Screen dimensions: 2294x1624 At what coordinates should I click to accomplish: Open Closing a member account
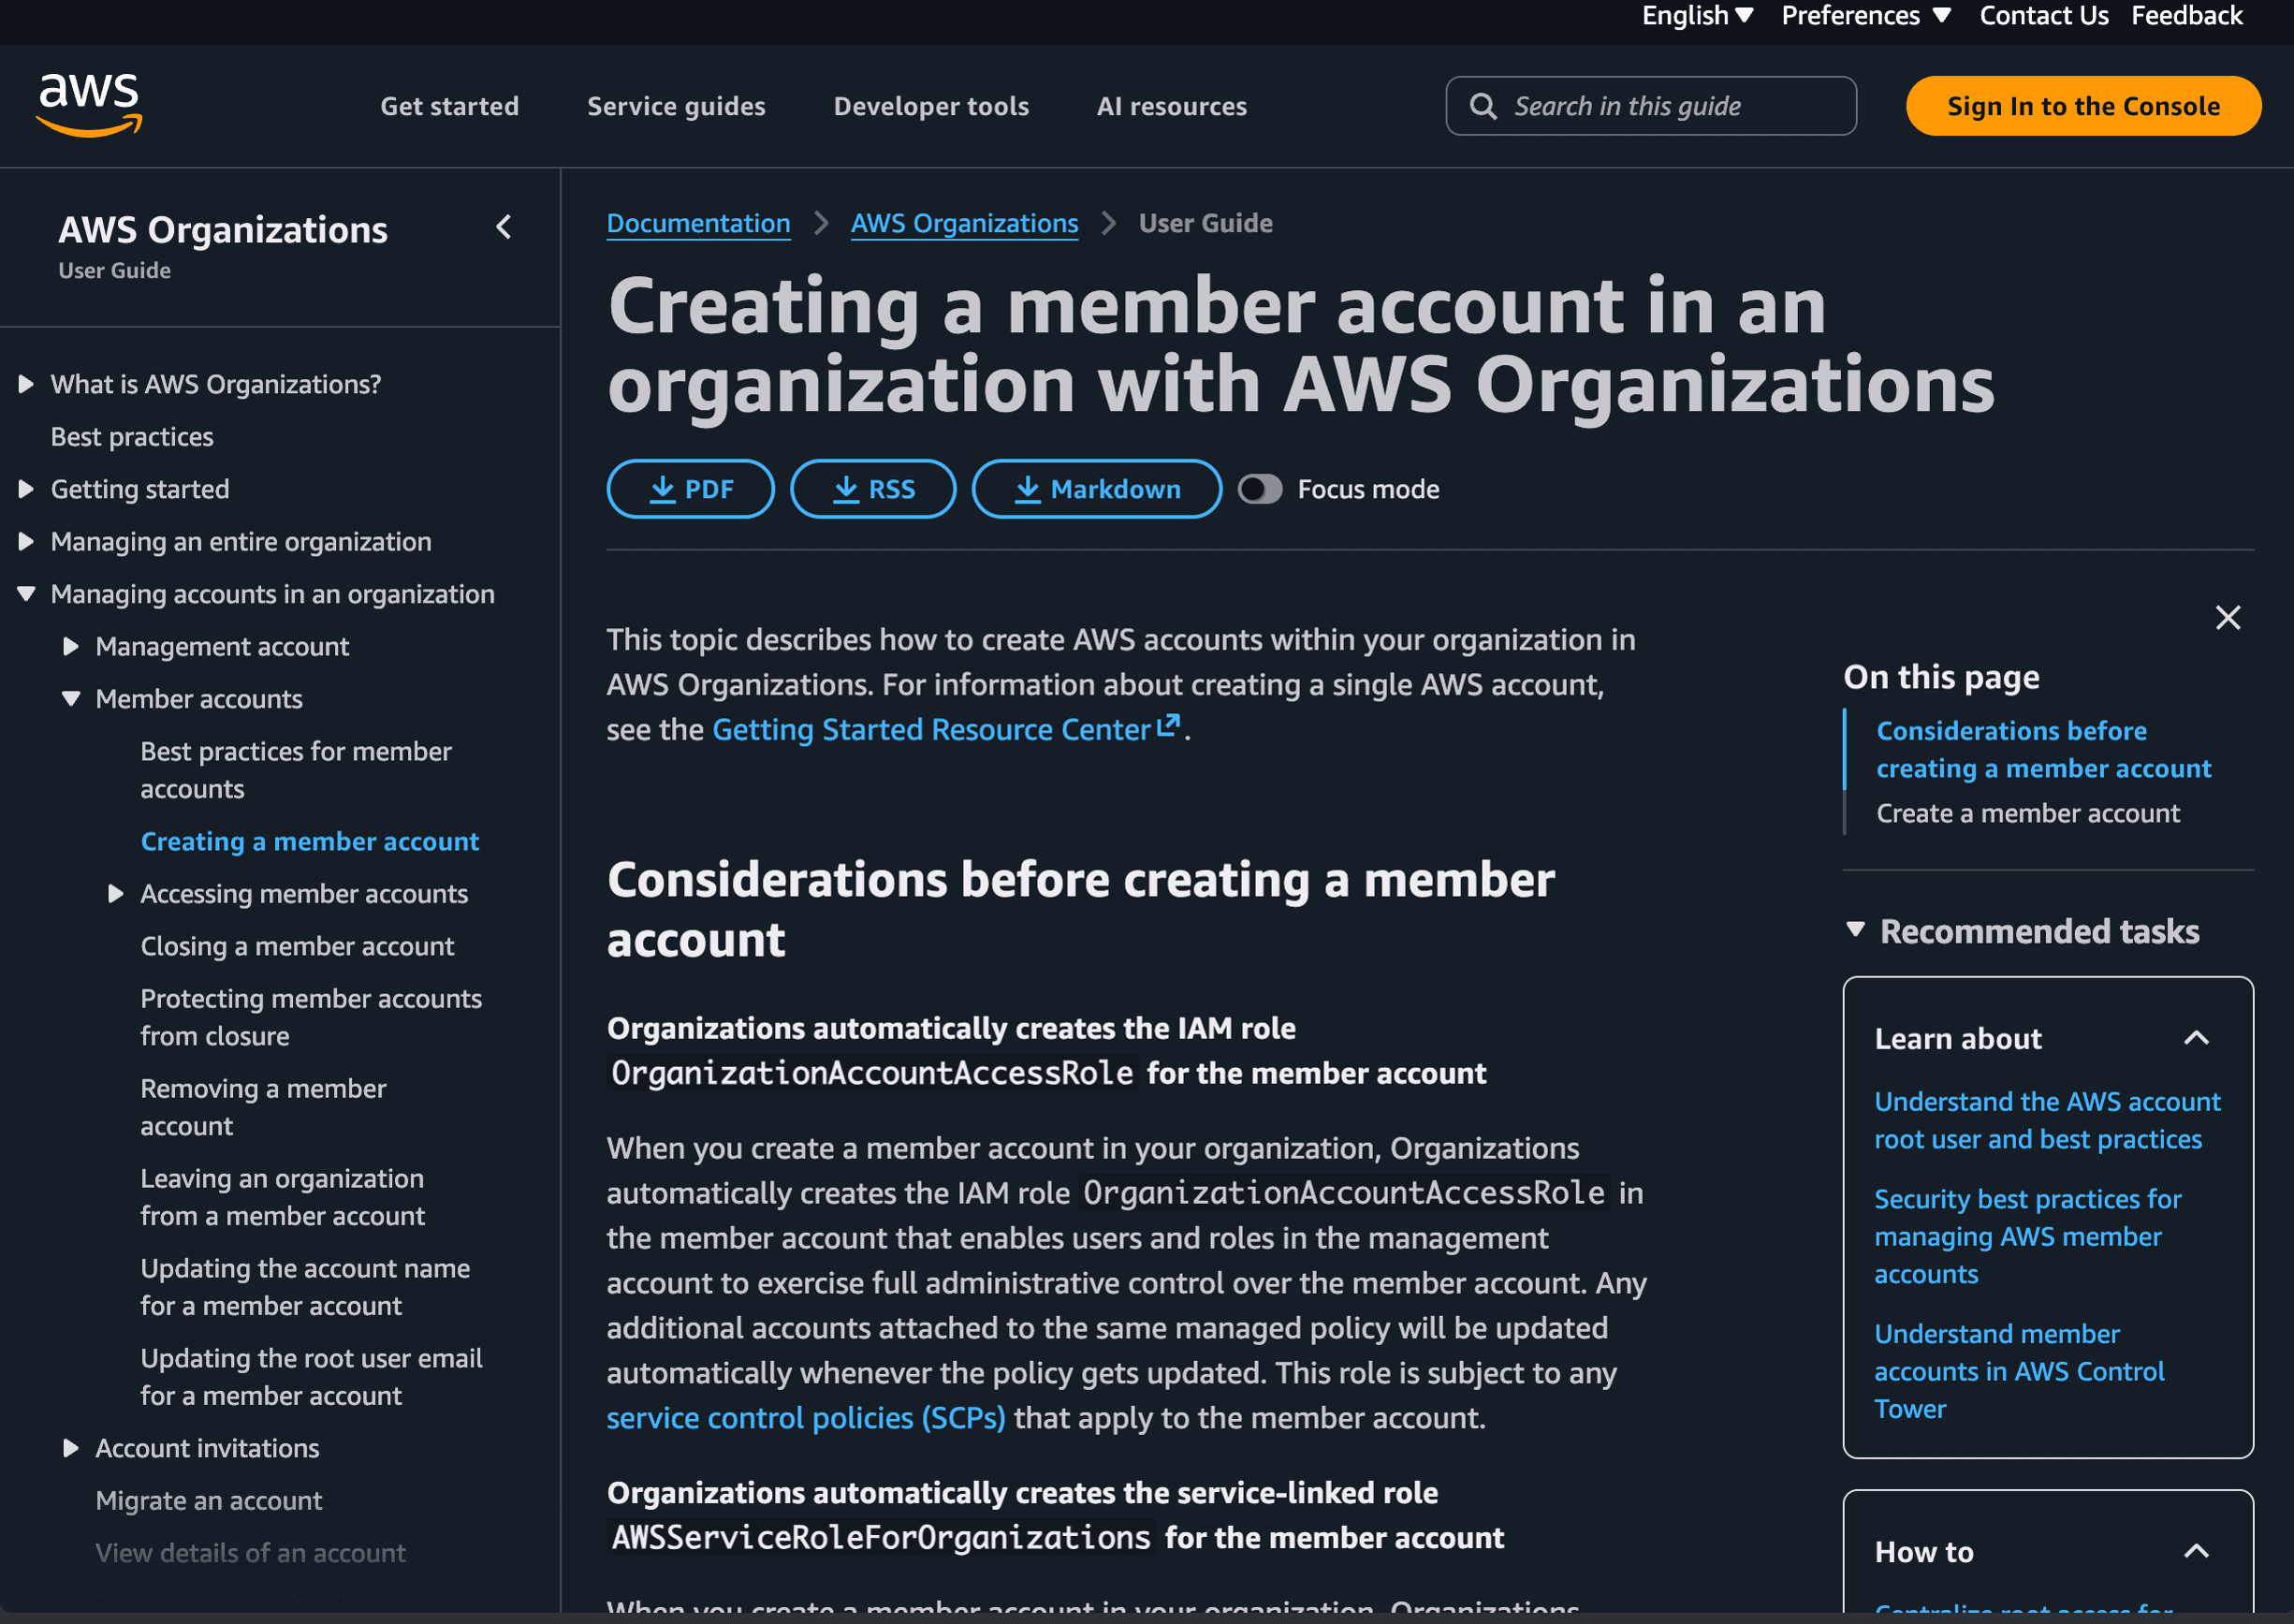click(x=297, y=946)
